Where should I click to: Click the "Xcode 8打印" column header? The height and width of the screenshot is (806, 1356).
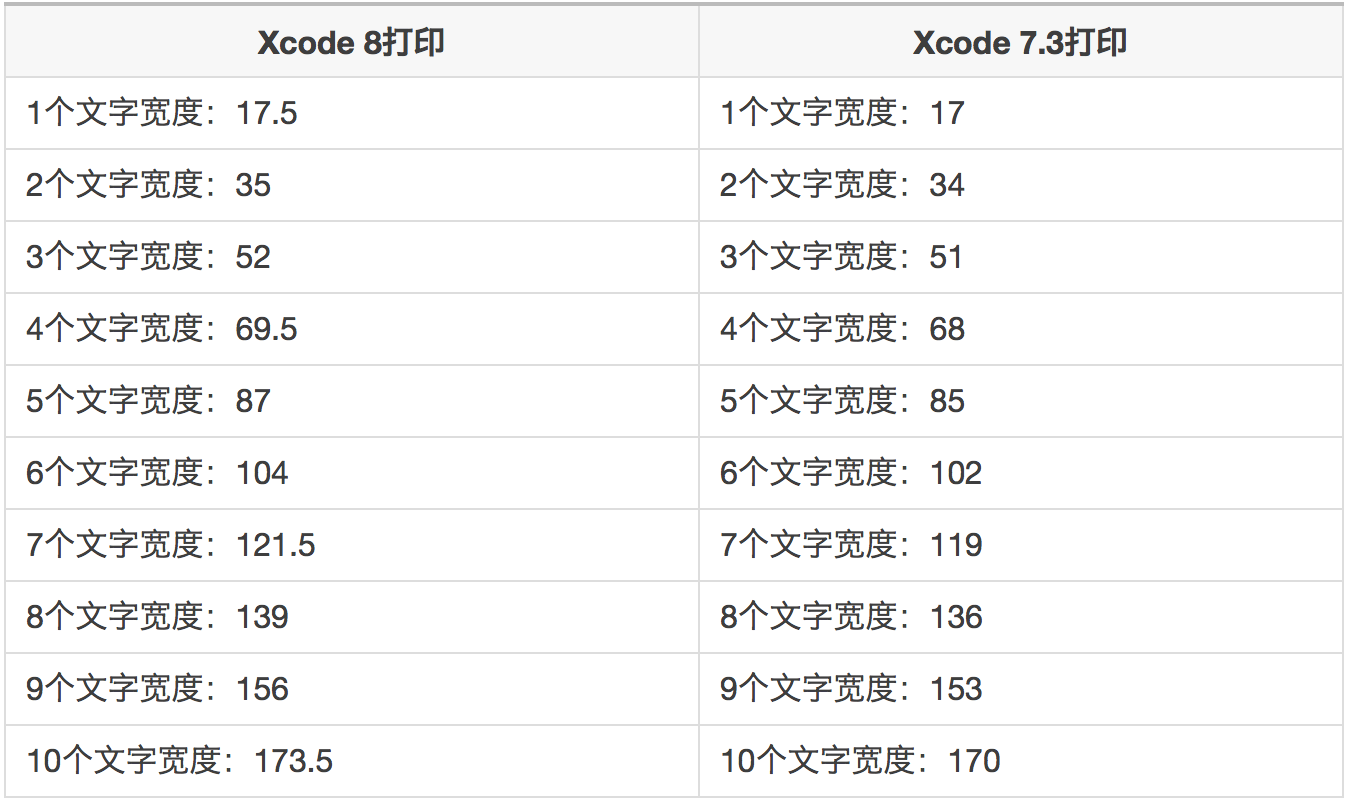[351, 43]
